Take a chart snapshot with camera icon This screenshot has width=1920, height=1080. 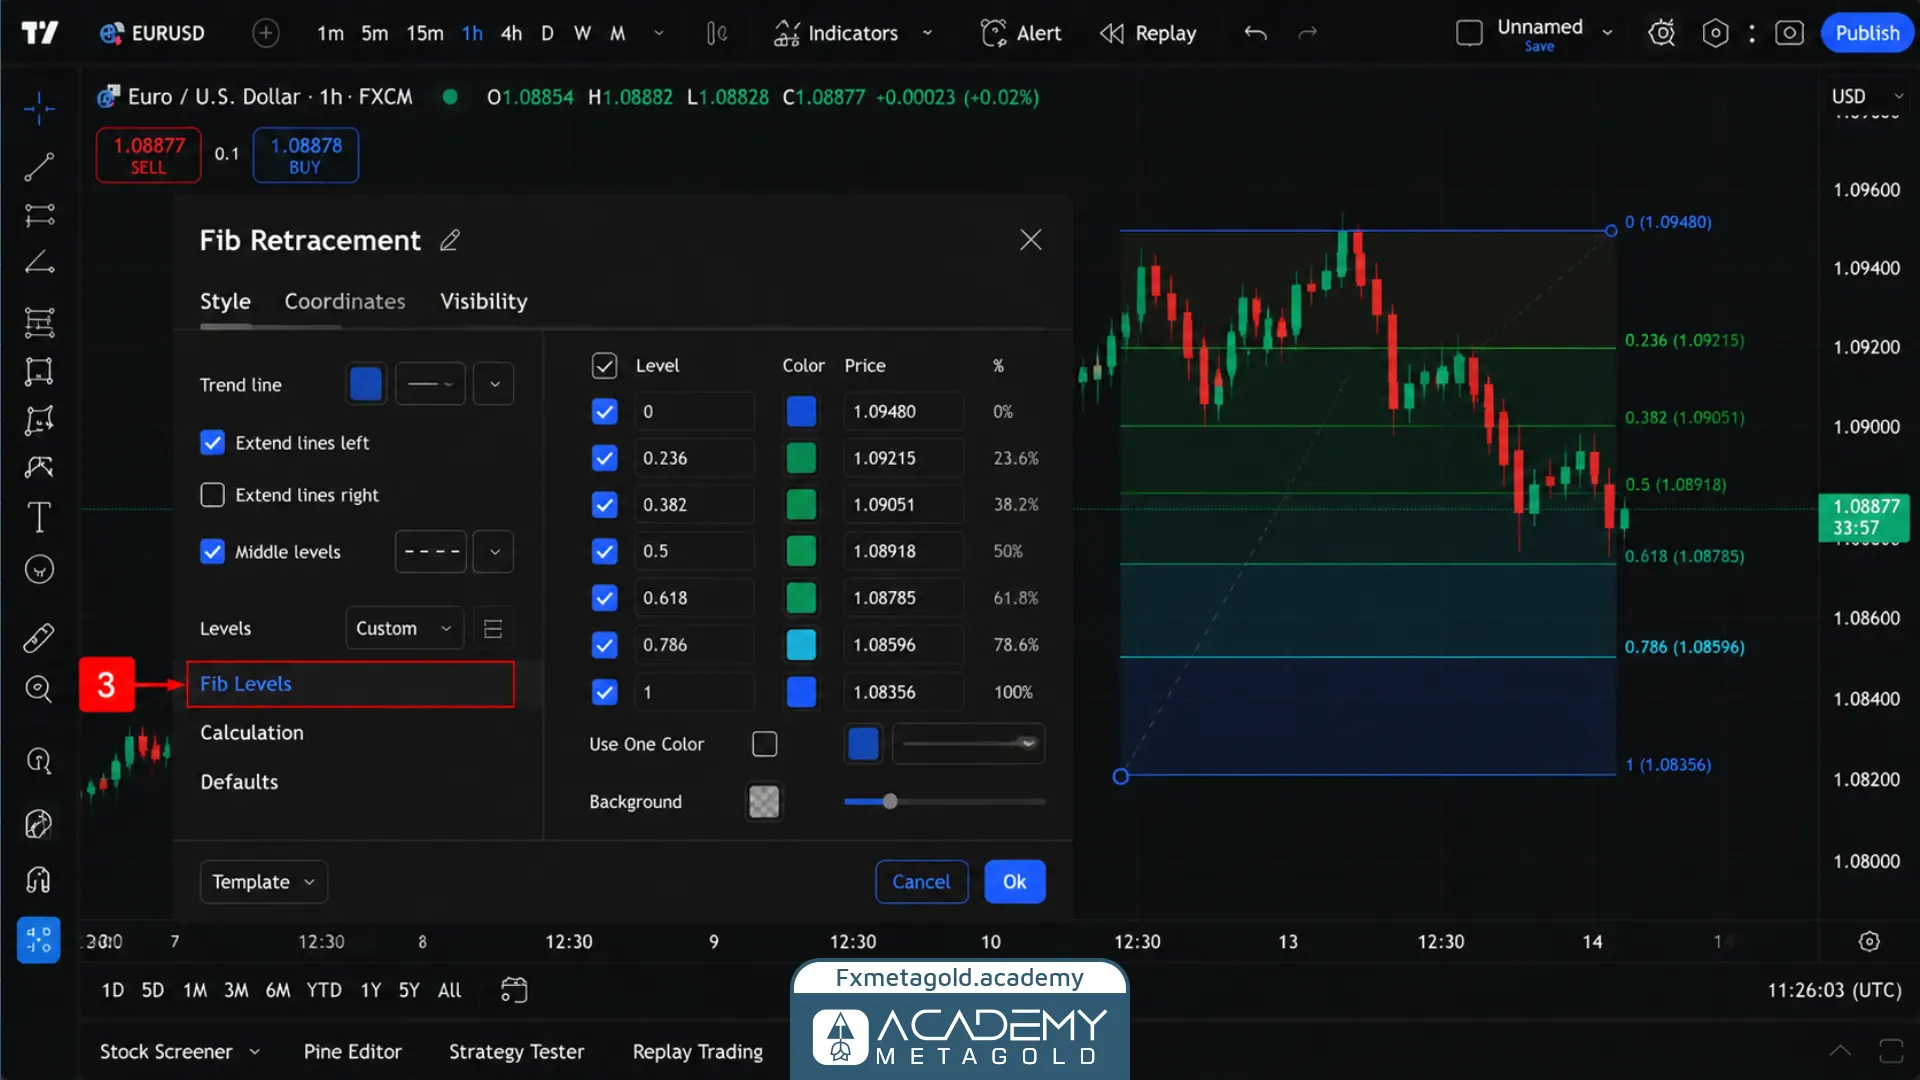pos(1789,34)
